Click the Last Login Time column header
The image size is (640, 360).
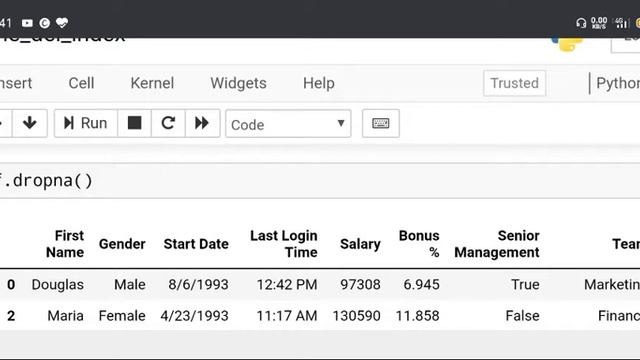[284, 244]
